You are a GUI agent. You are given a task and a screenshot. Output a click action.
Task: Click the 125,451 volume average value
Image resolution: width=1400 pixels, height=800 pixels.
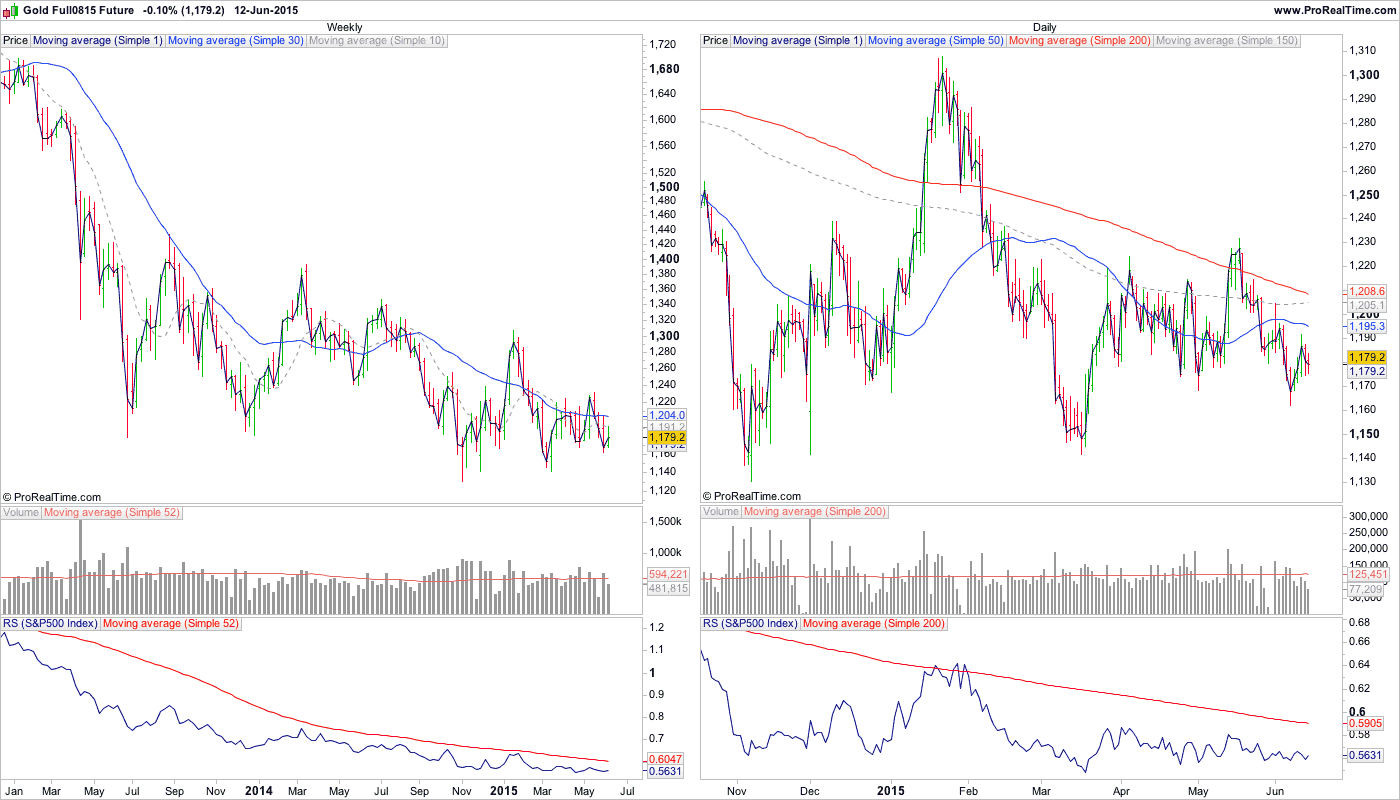click(x=1367, y=575)
